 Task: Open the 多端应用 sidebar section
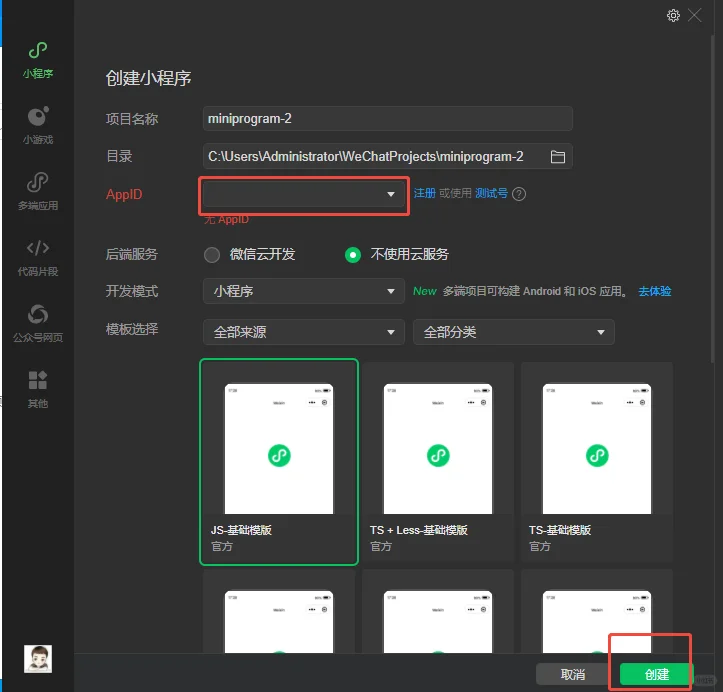(x=38, y=191)
